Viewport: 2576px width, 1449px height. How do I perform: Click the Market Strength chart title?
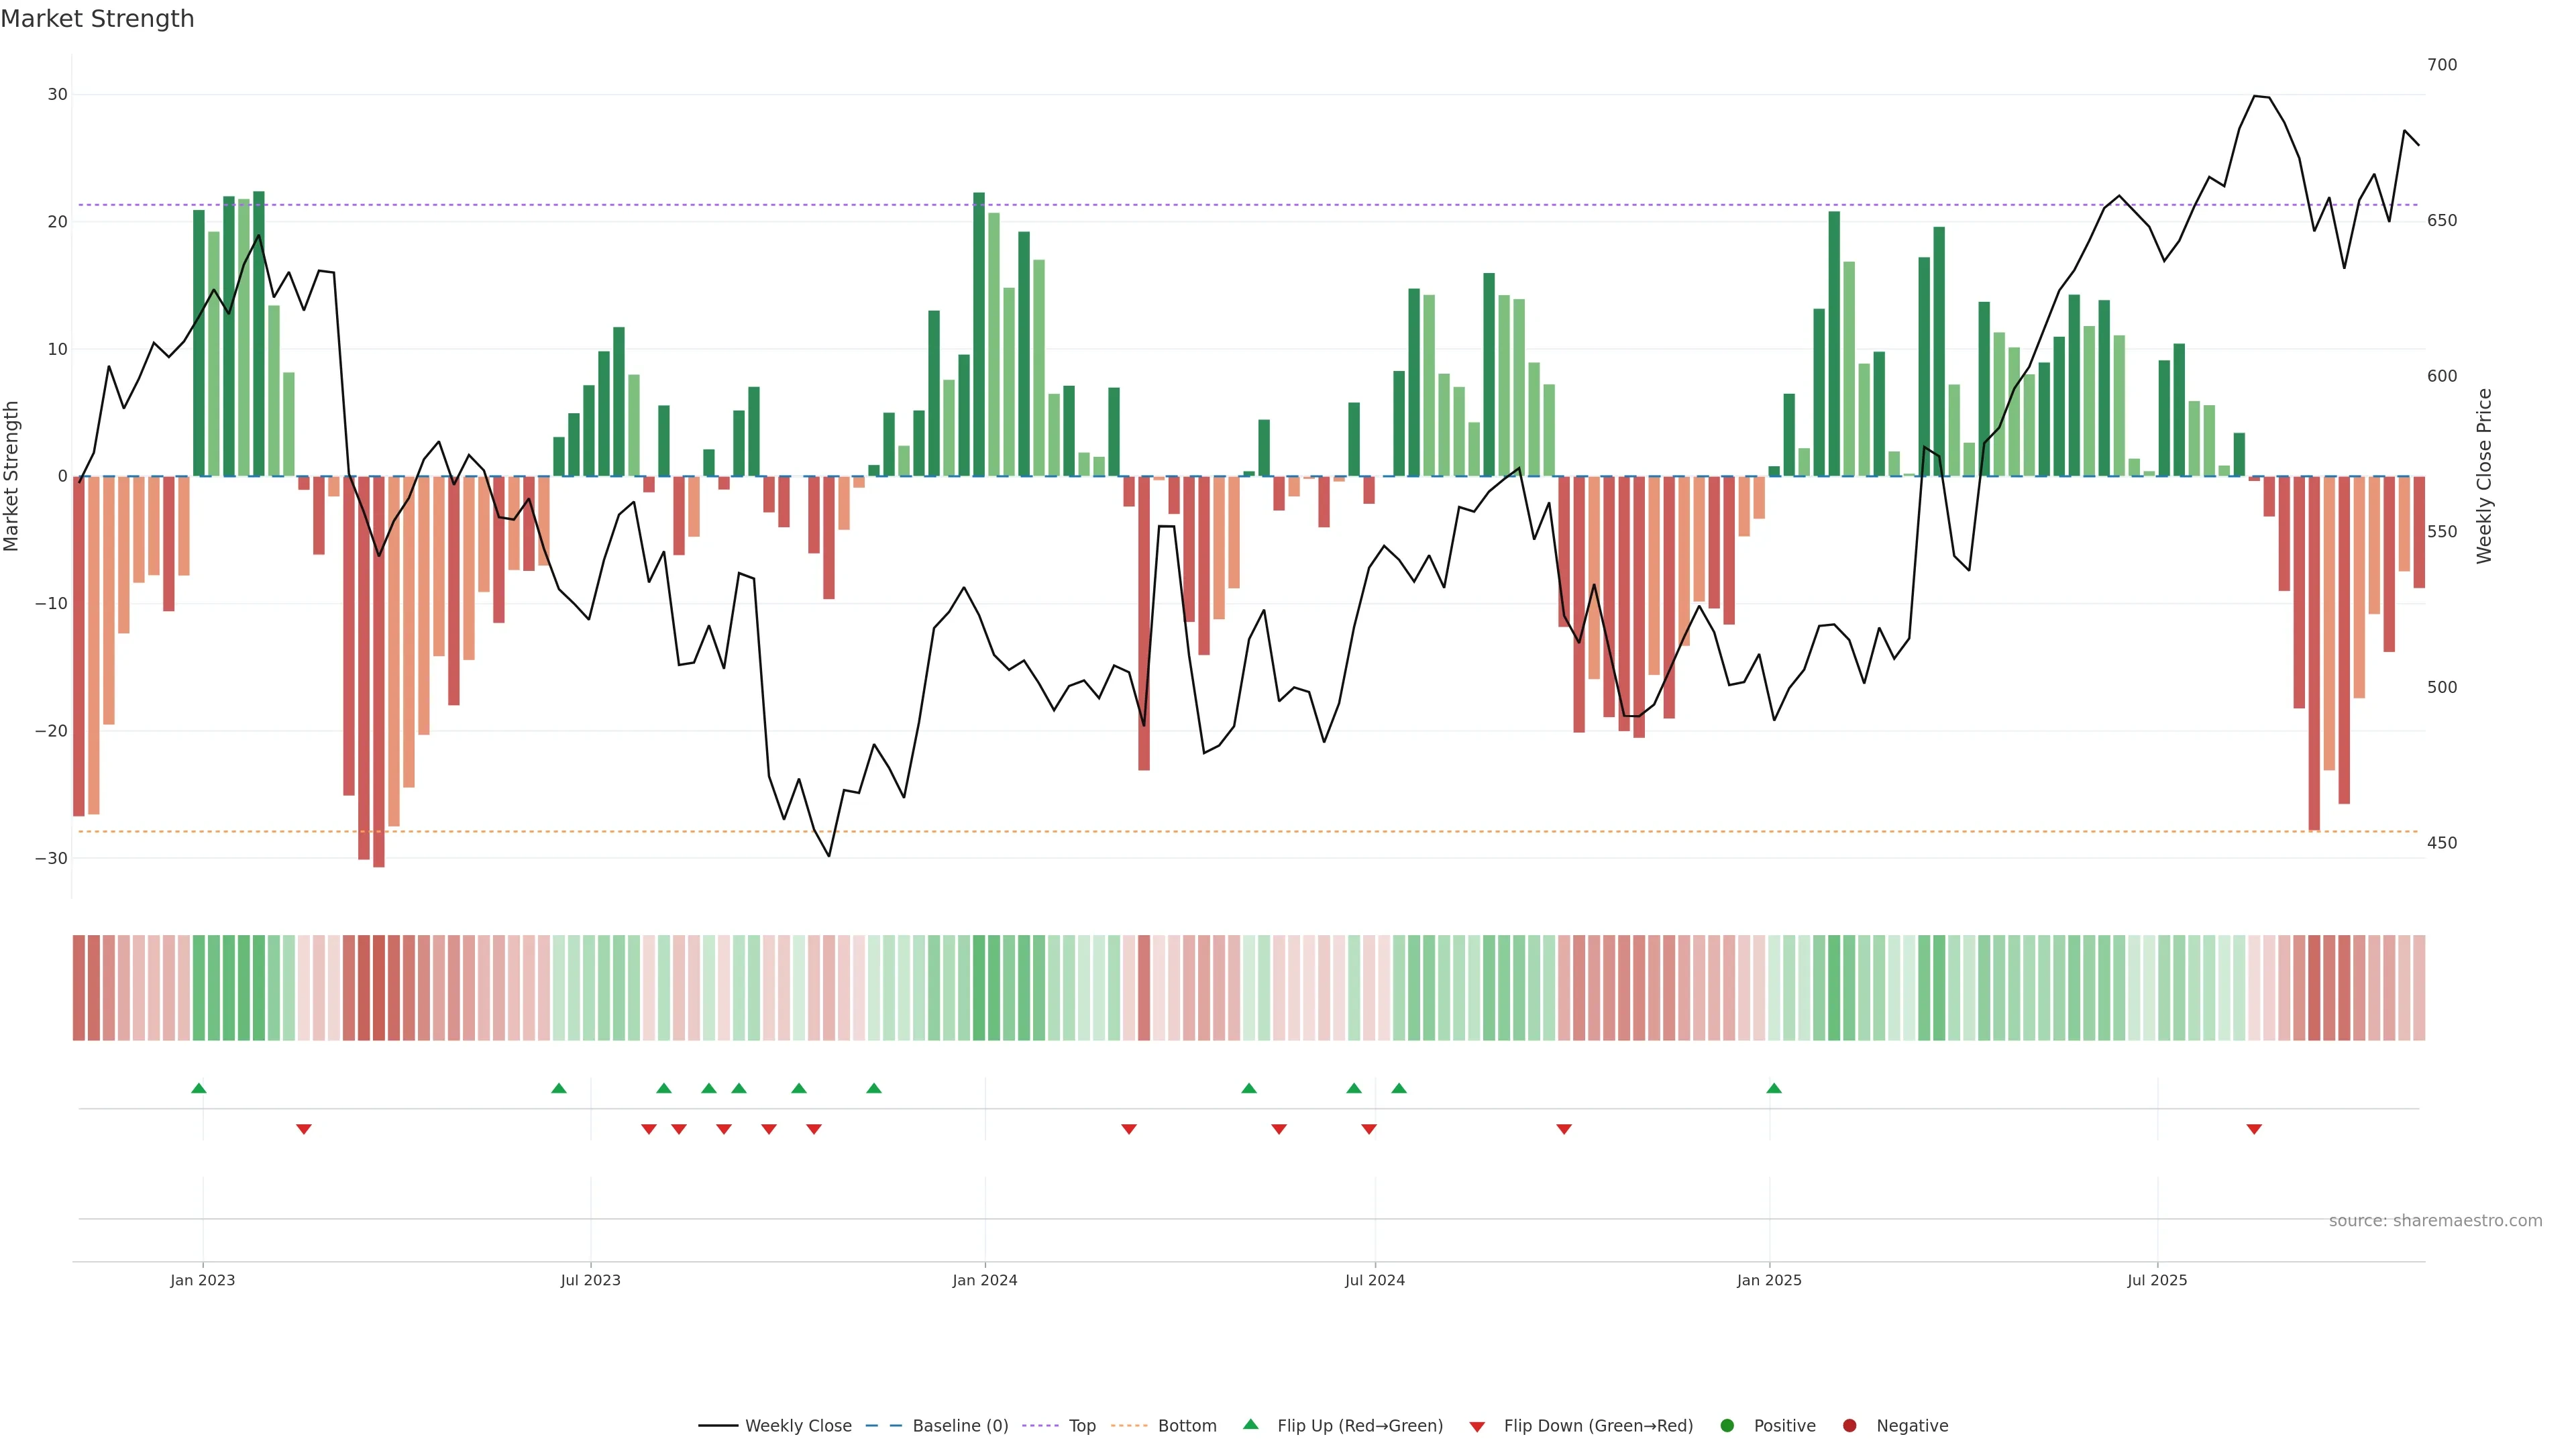97,19
